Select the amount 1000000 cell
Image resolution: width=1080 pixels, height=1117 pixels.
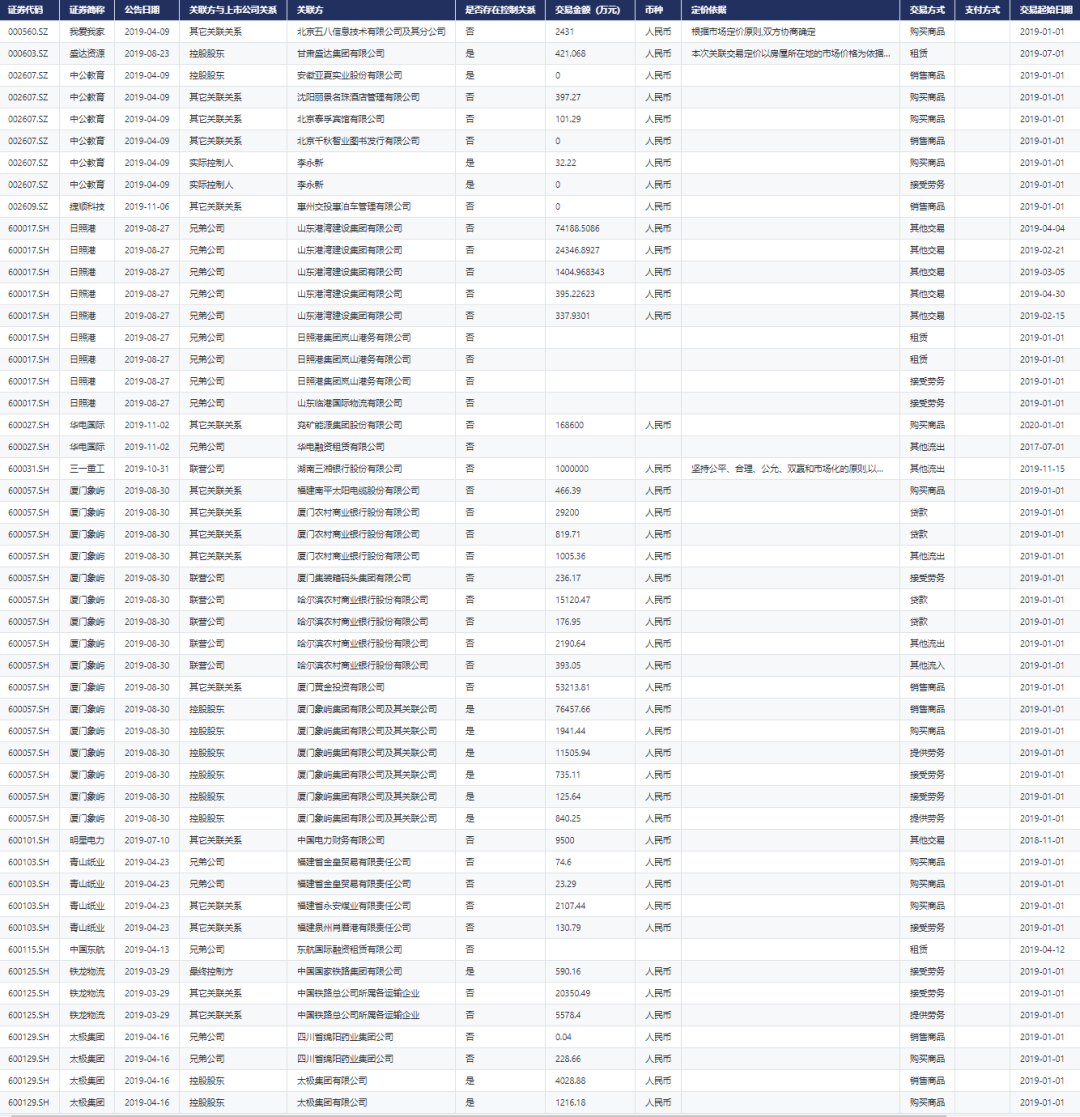[572, 469]
